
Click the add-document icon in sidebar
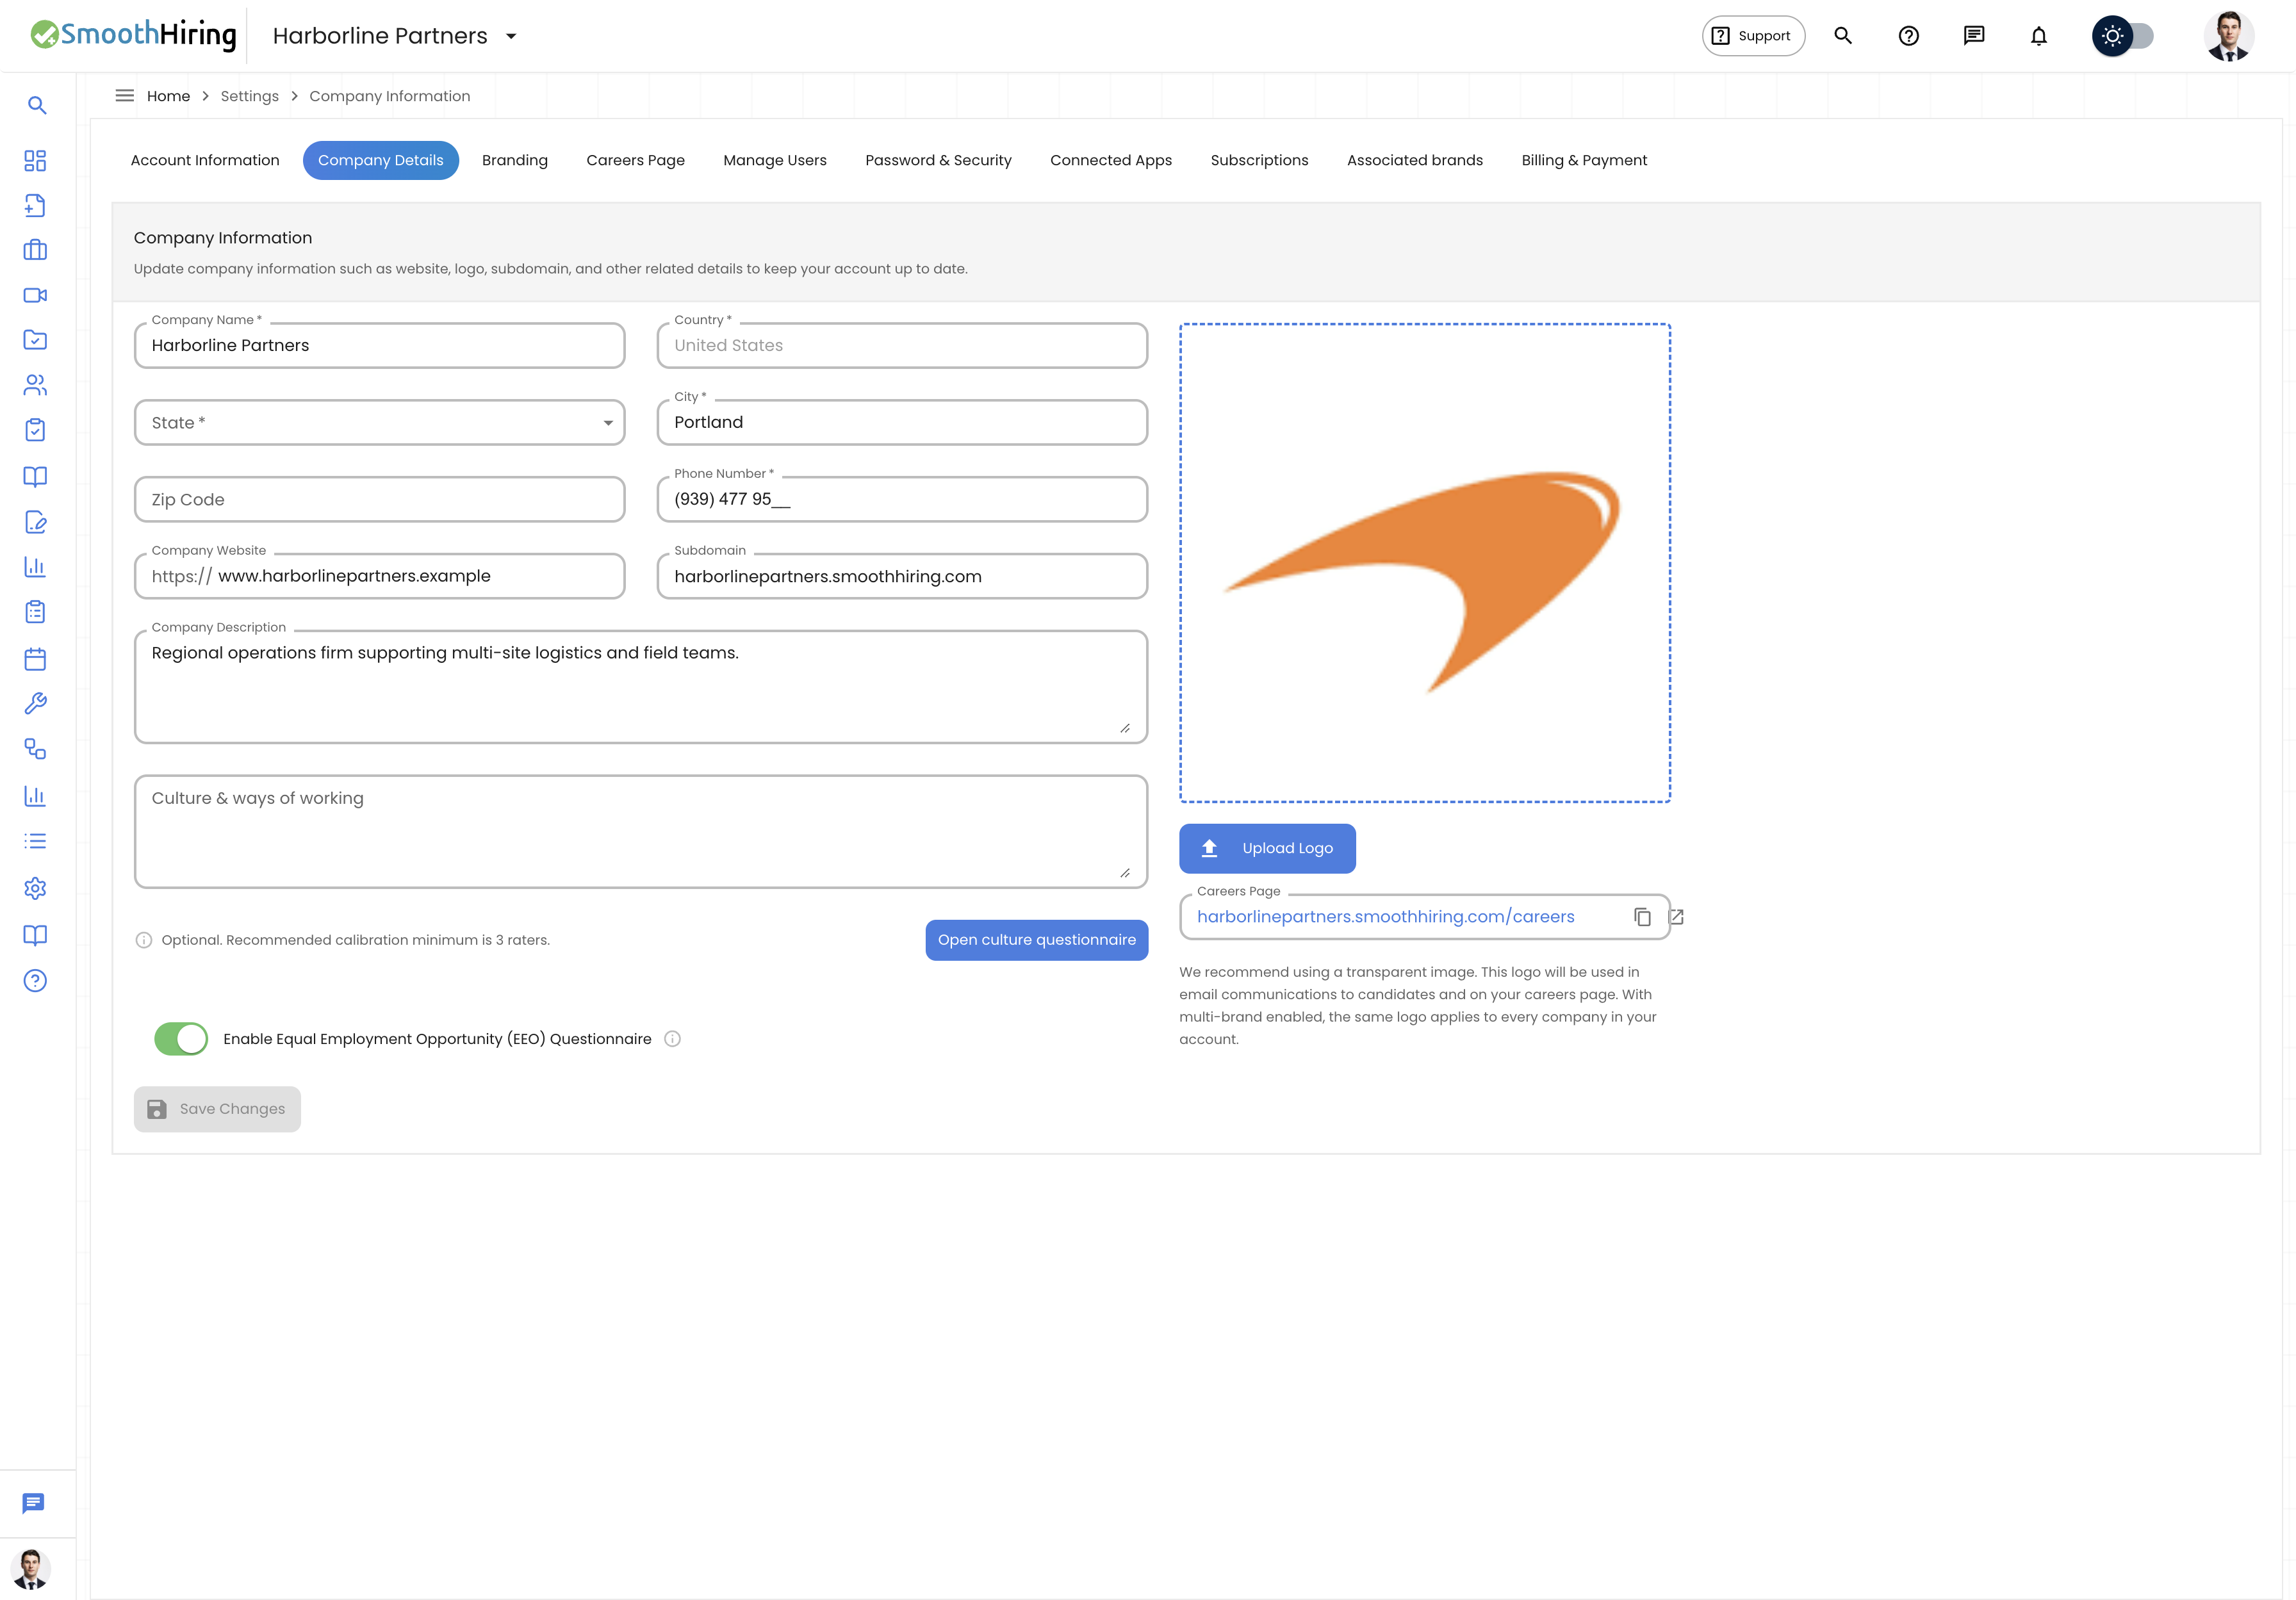click(x=35, y=205)
